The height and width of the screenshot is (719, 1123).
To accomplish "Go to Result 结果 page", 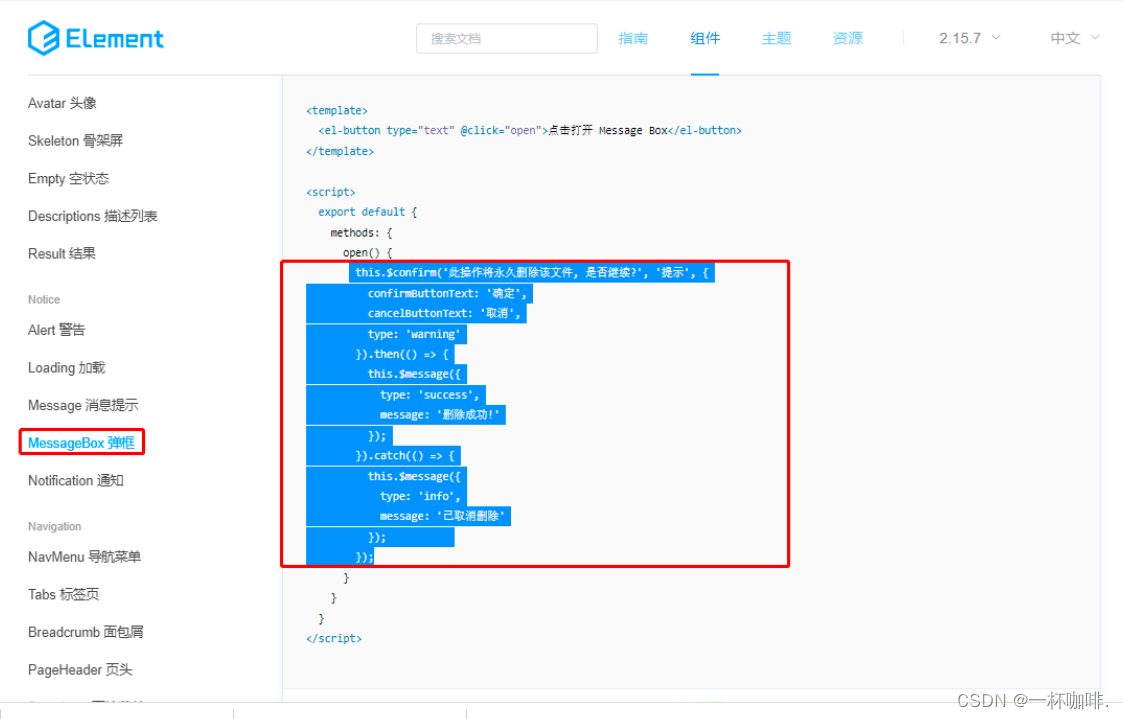I will click(x=62, y=254).
